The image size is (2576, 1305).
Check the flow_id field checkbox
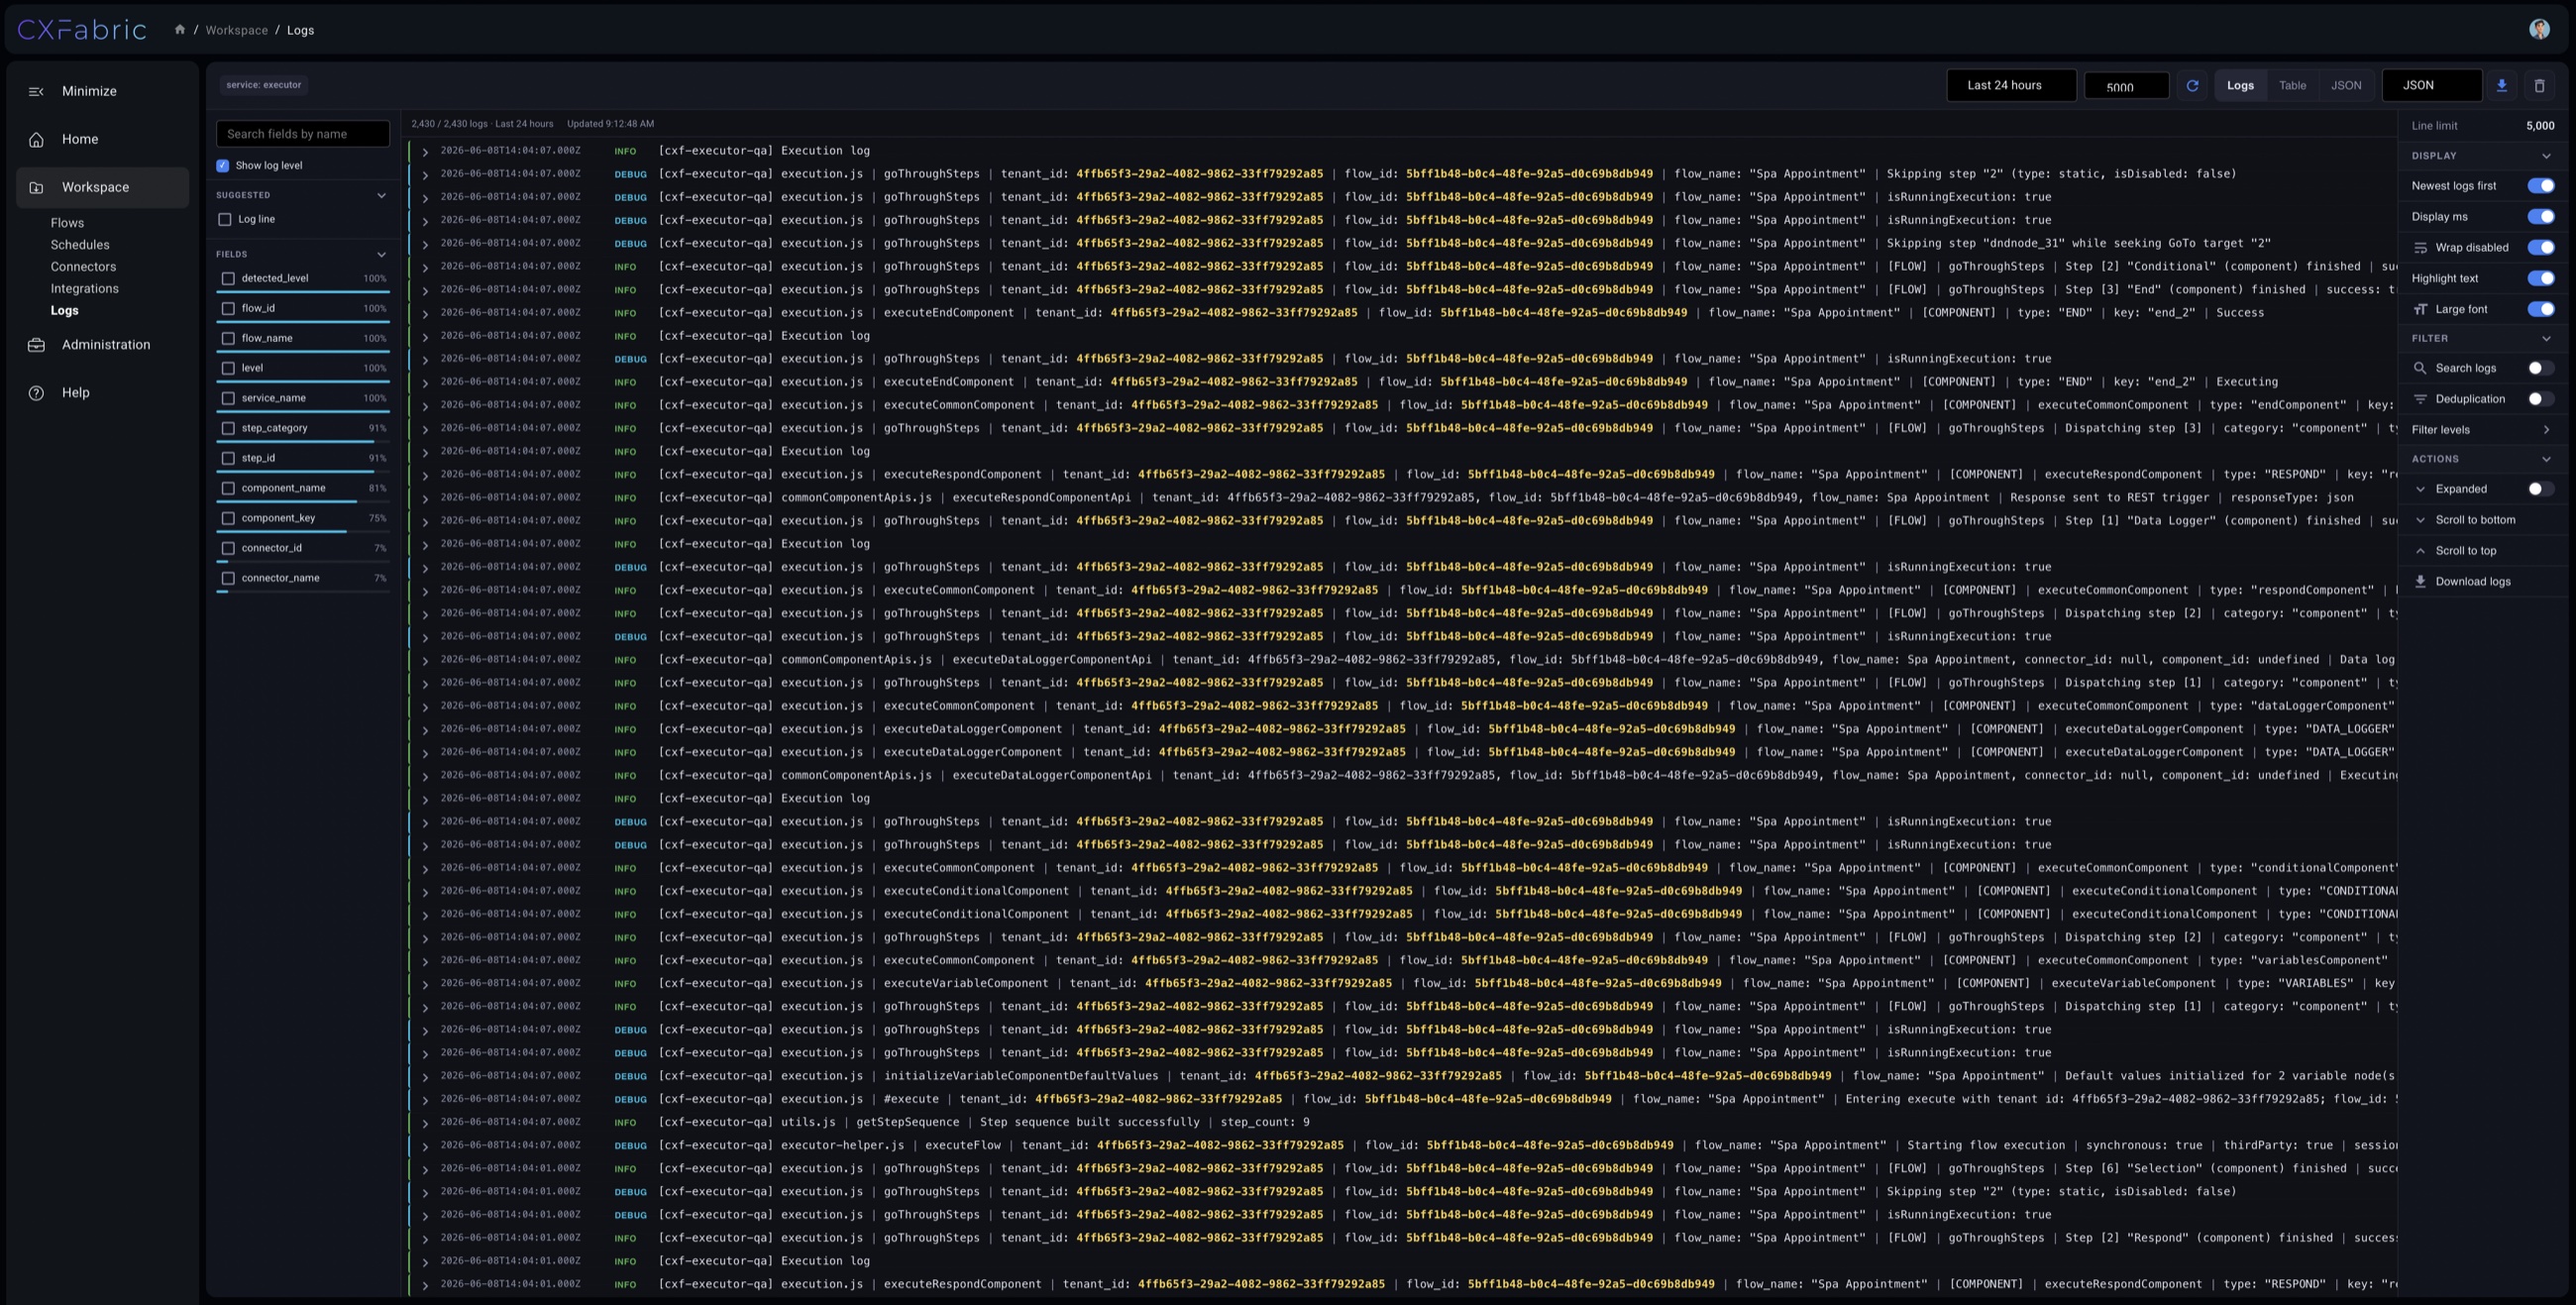coord(228,309)
